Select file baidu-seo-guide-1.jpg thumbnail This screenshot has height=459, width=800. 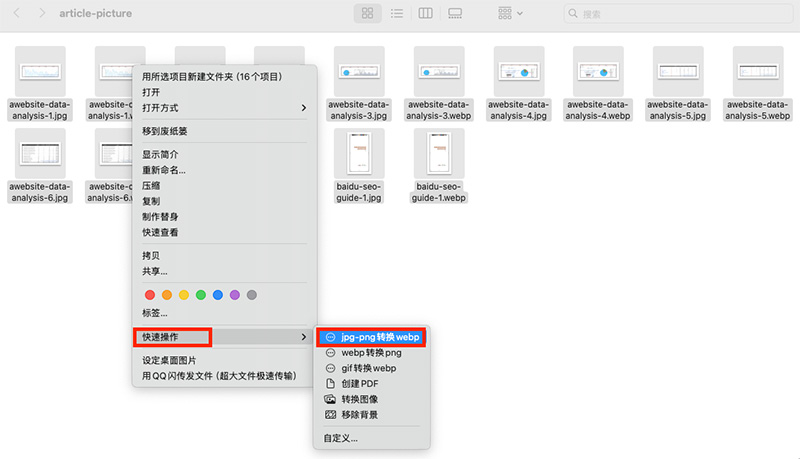click(359, 154)
